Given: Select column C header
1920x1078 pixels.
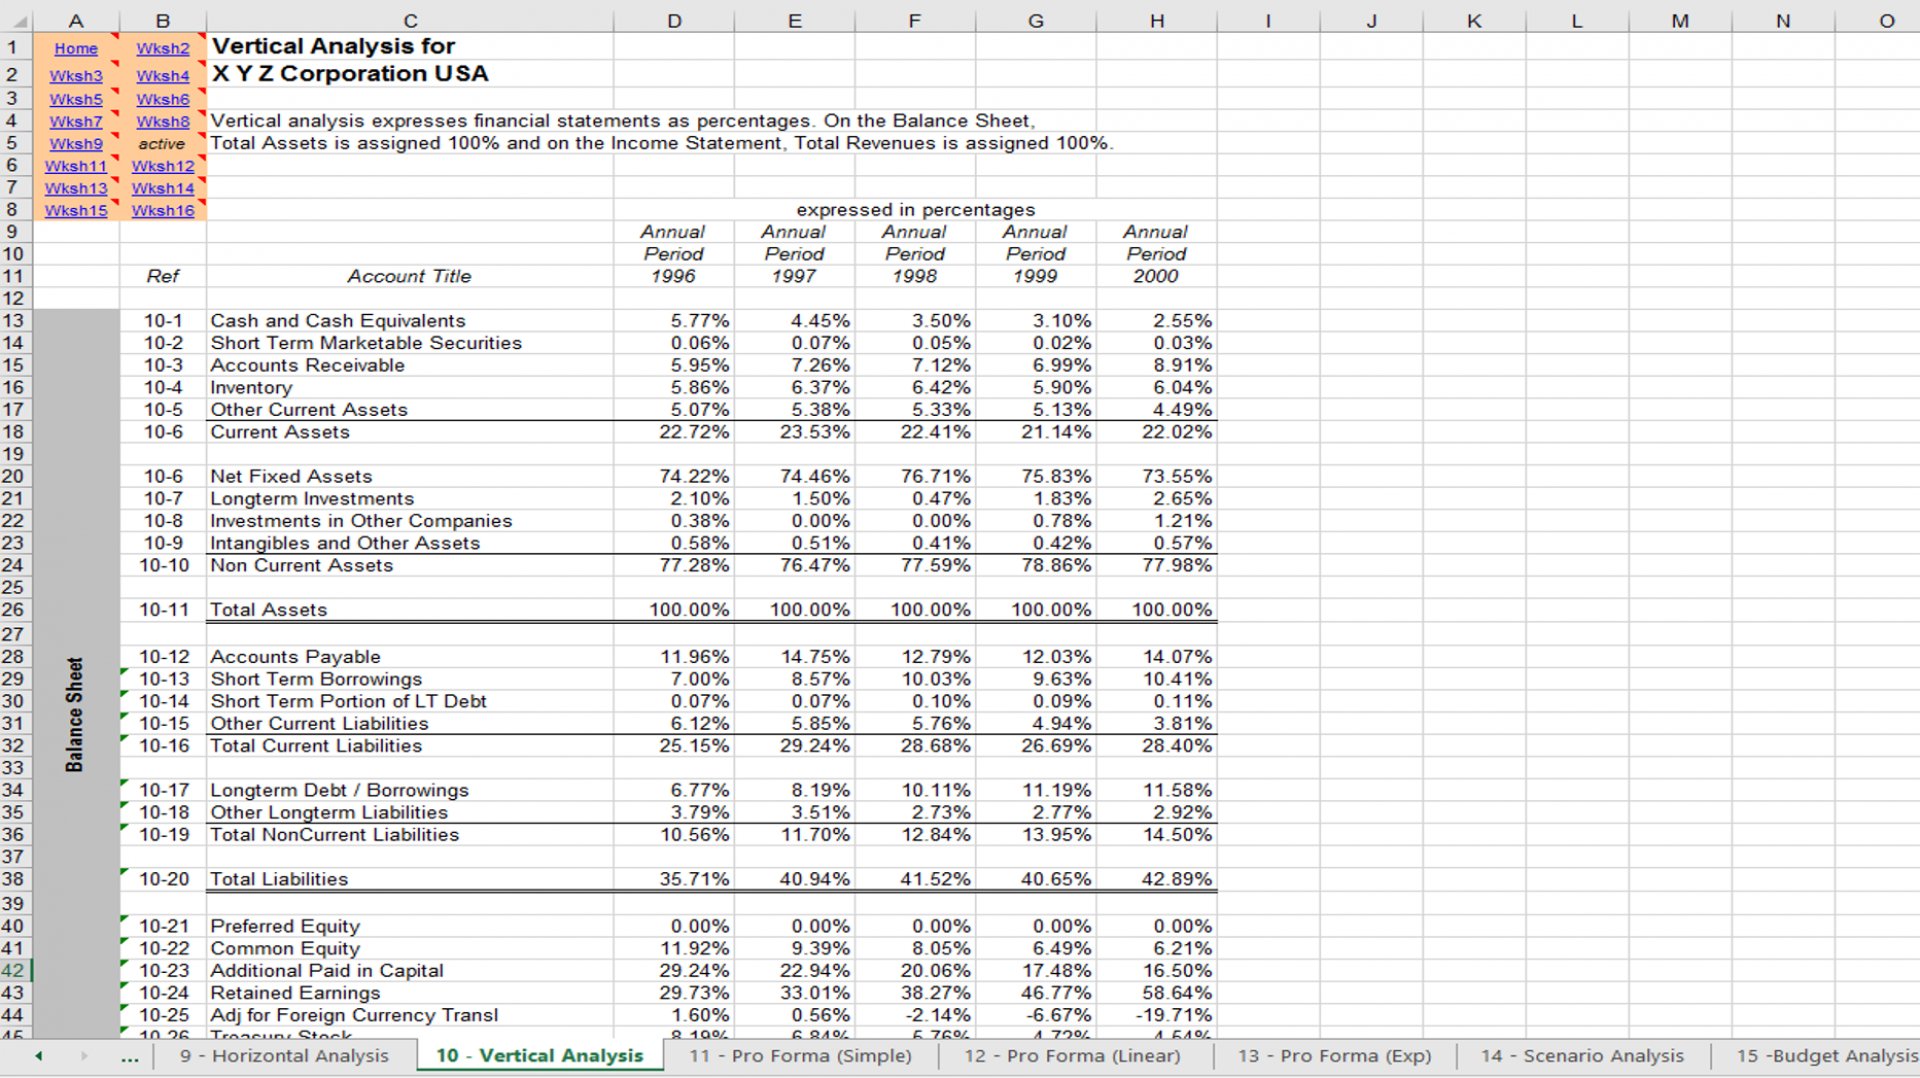Looking at the screenshot, I should click(x=410, y=20).
